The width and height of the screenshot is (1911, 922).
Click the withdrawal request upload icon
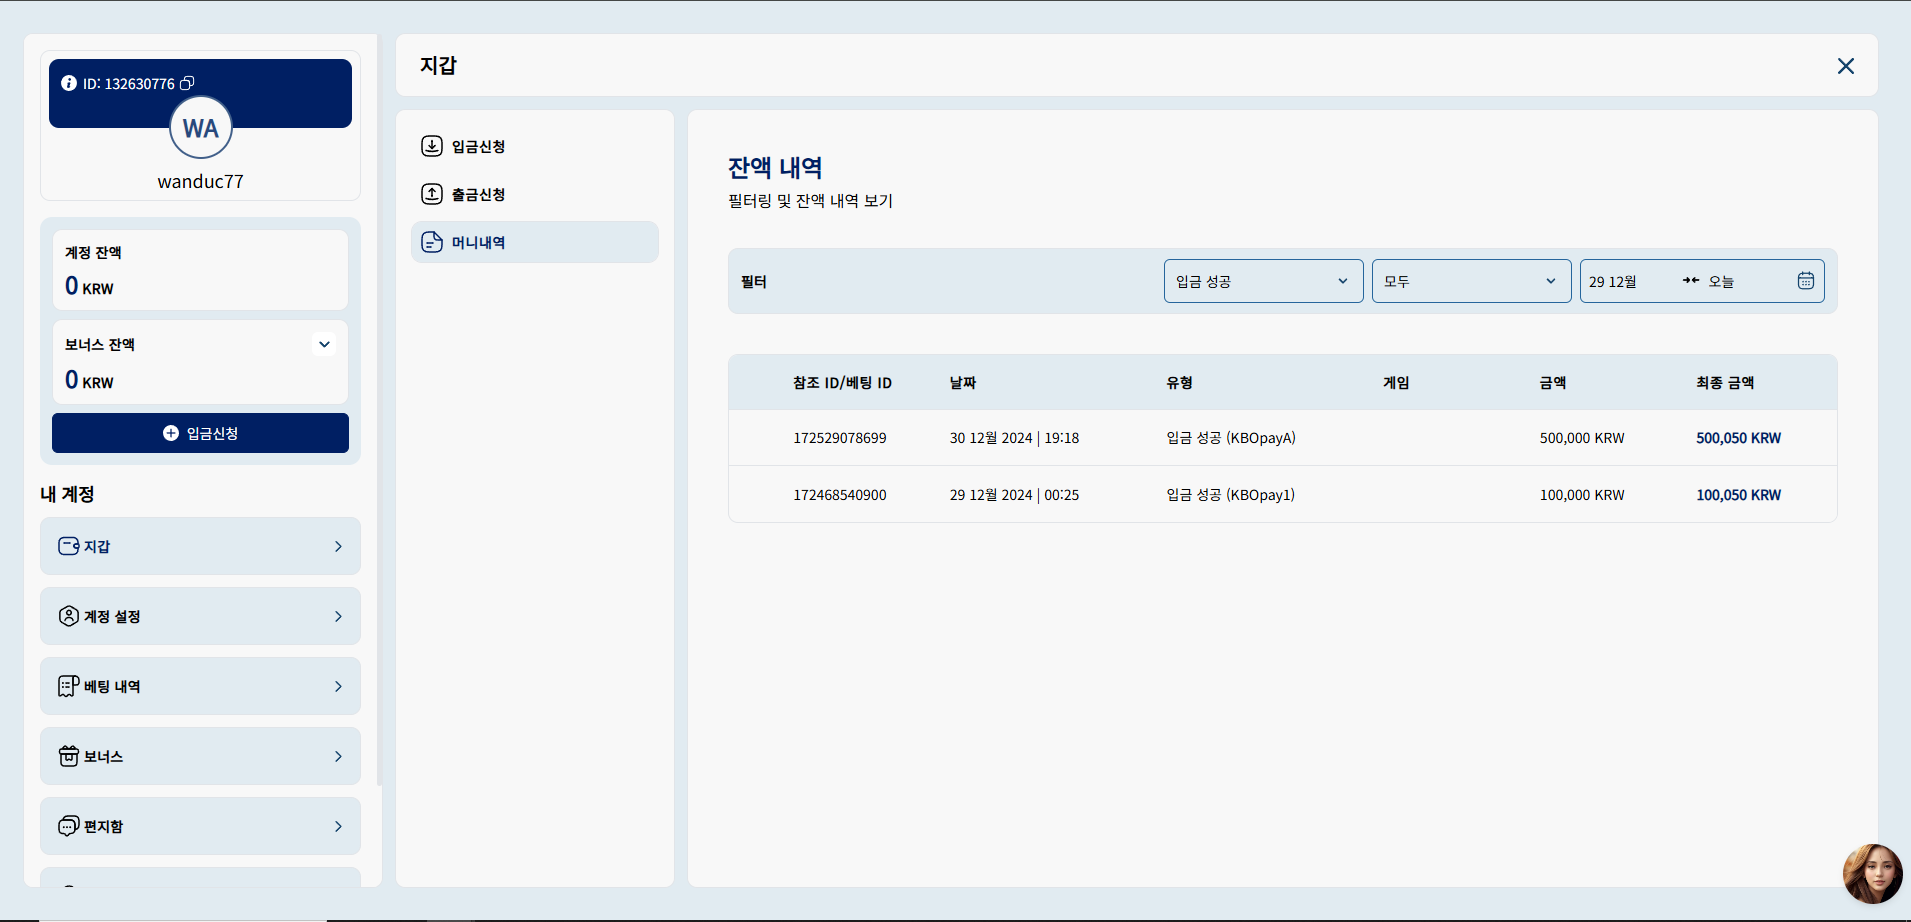point(432,194)
